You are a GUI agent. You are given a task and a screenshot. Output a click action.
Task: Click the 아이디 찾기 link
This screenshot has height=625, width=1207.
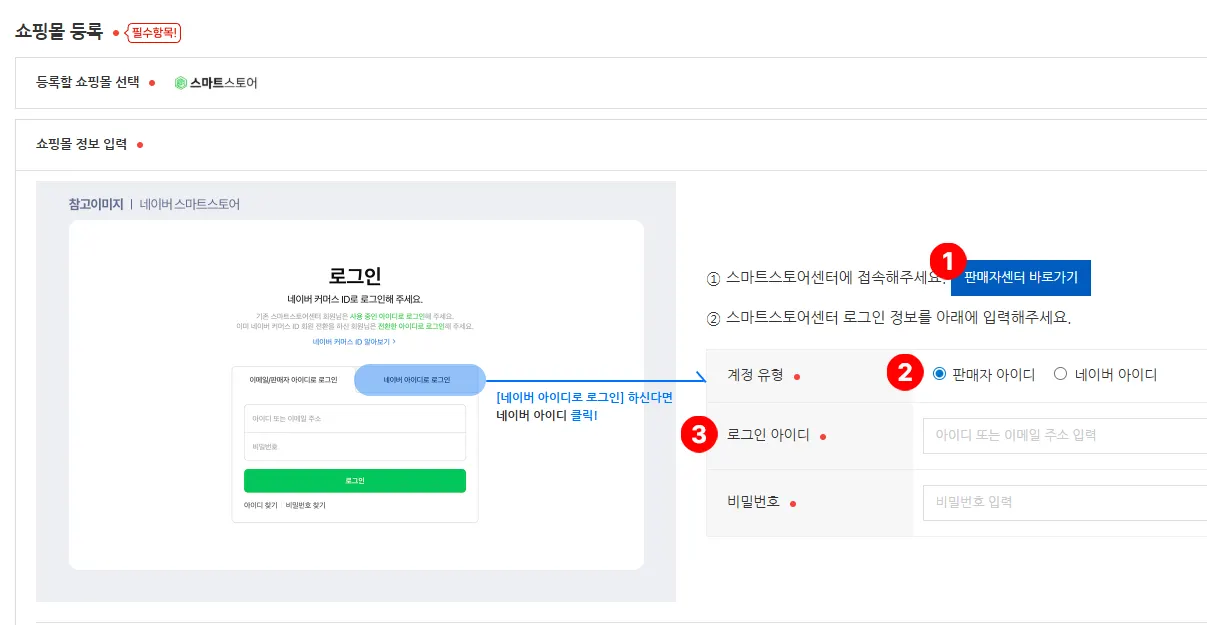pos(261,506)
